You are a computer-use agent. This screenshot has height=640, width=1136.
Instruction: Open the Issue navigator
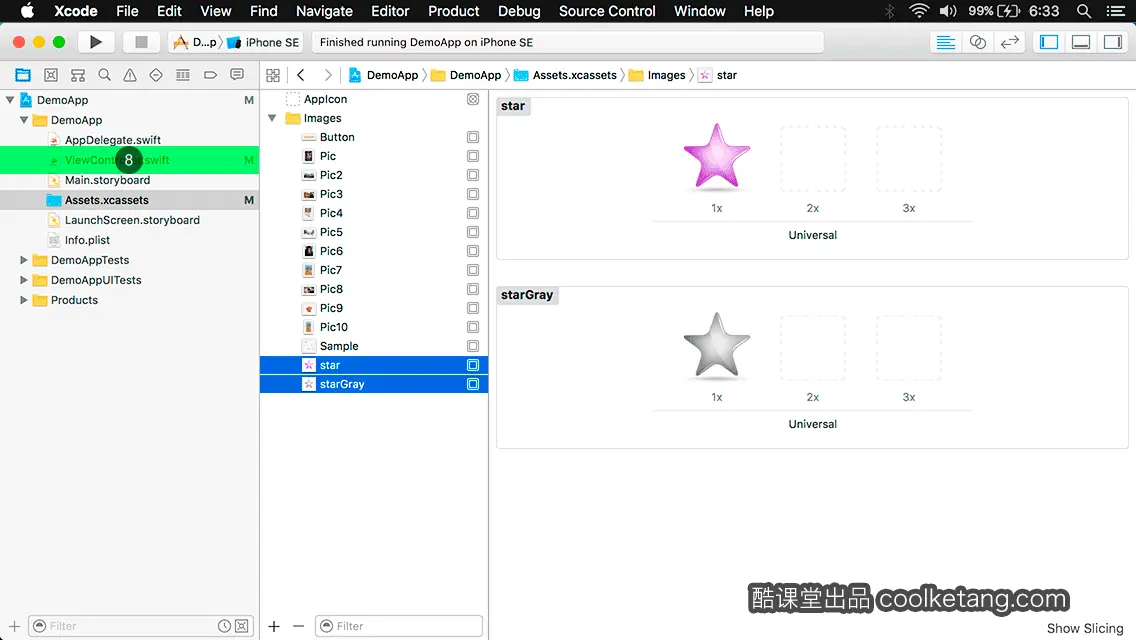(x=130, y=75)
